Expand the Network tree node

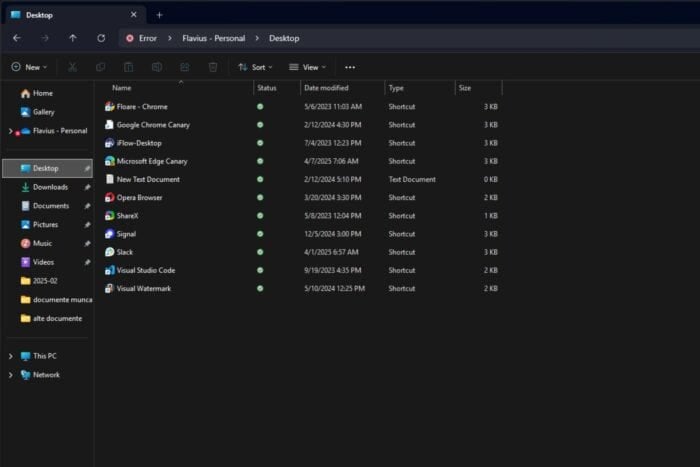click(x=11, y=375)
